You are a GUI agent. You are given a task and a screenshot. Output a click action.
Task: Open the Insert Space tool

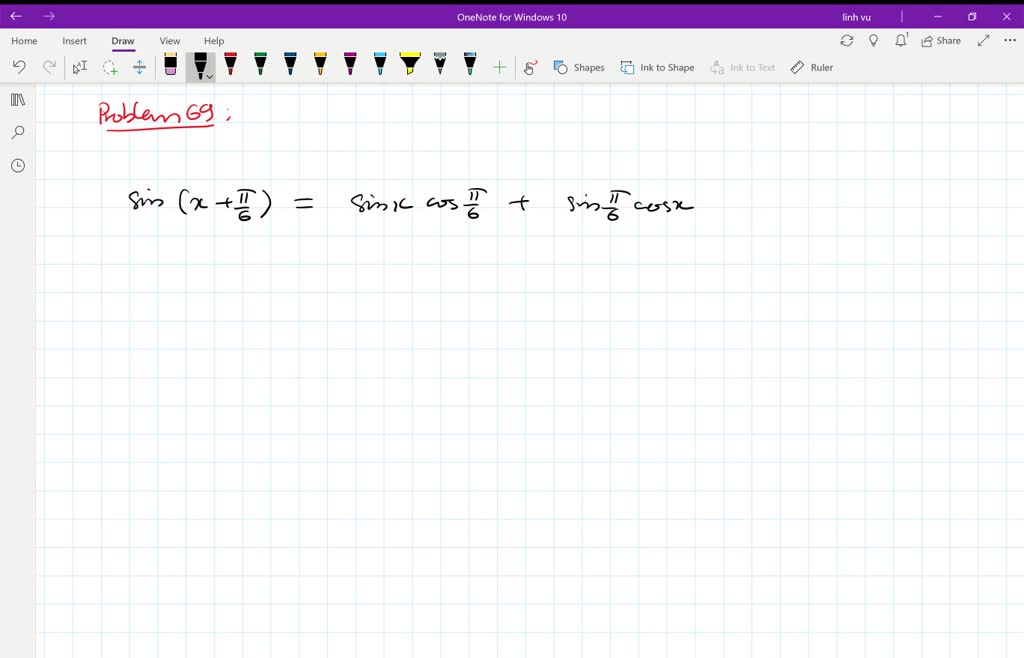tap(140, 66)
